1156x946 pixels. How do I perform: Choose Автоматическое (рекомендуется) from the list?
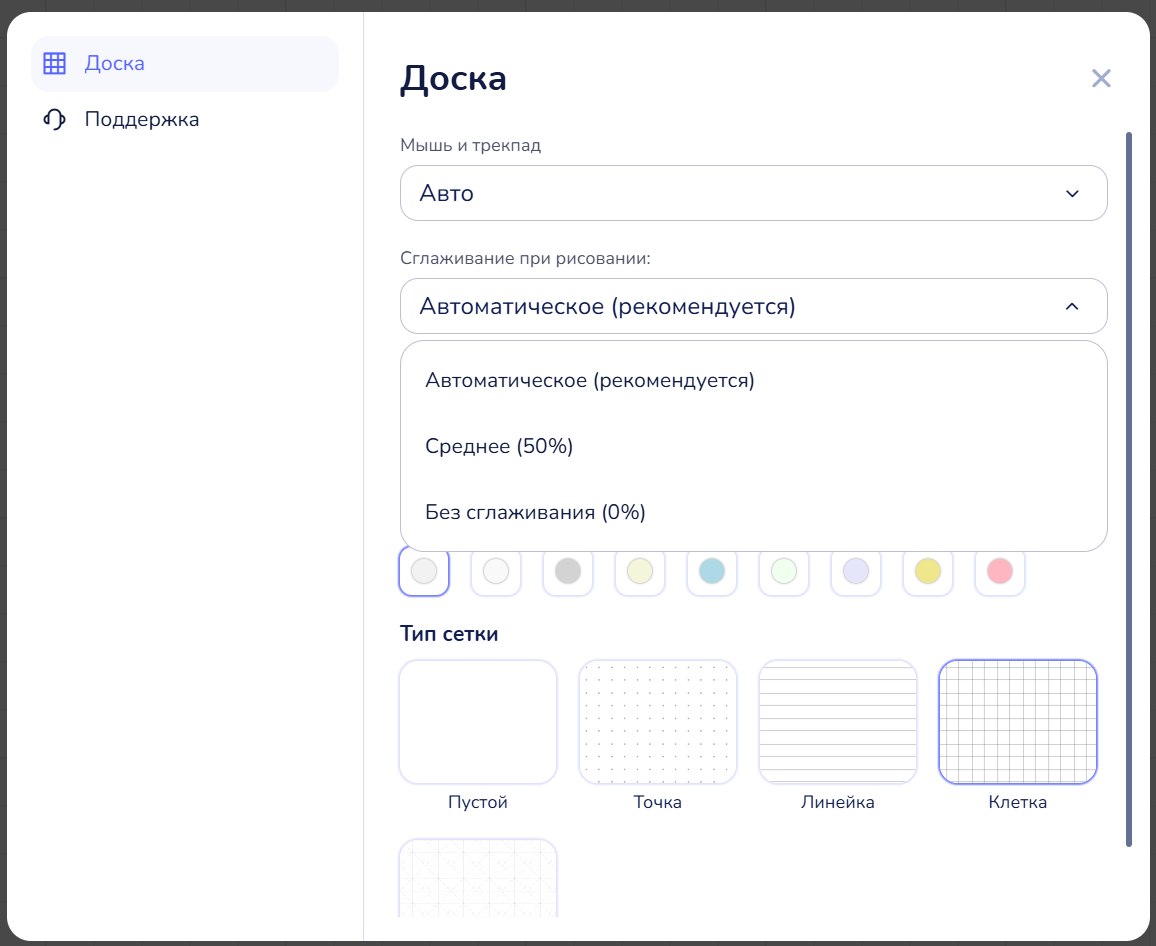(x=753, y=380)
